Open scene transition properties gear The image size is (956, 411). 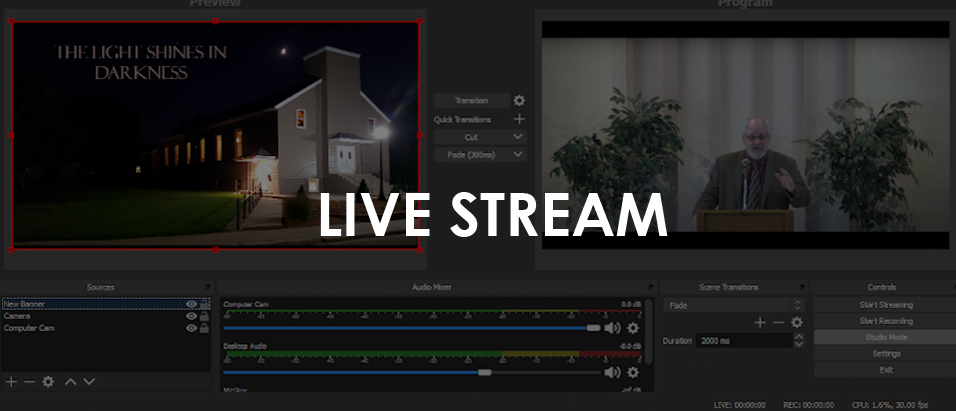tap(796, 323)
